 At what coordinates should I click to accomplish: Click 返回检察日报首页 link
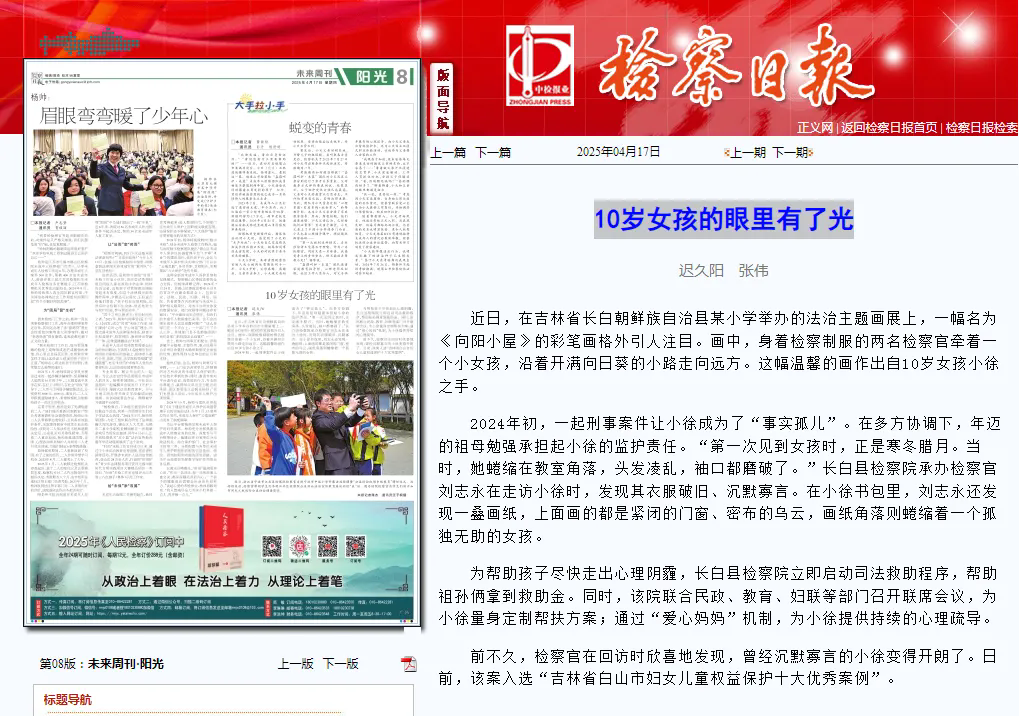pyautogui.click(x=889, y=128)
